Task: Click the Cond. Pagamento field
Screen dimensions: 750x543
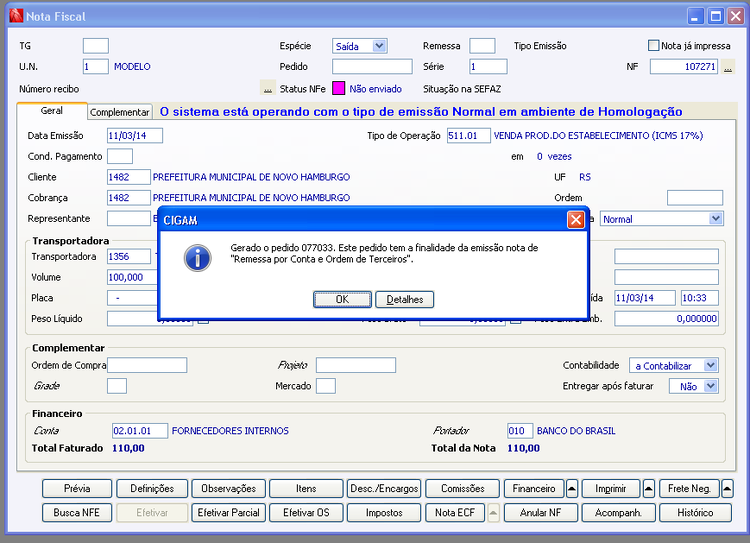Action: pos(120,156)
